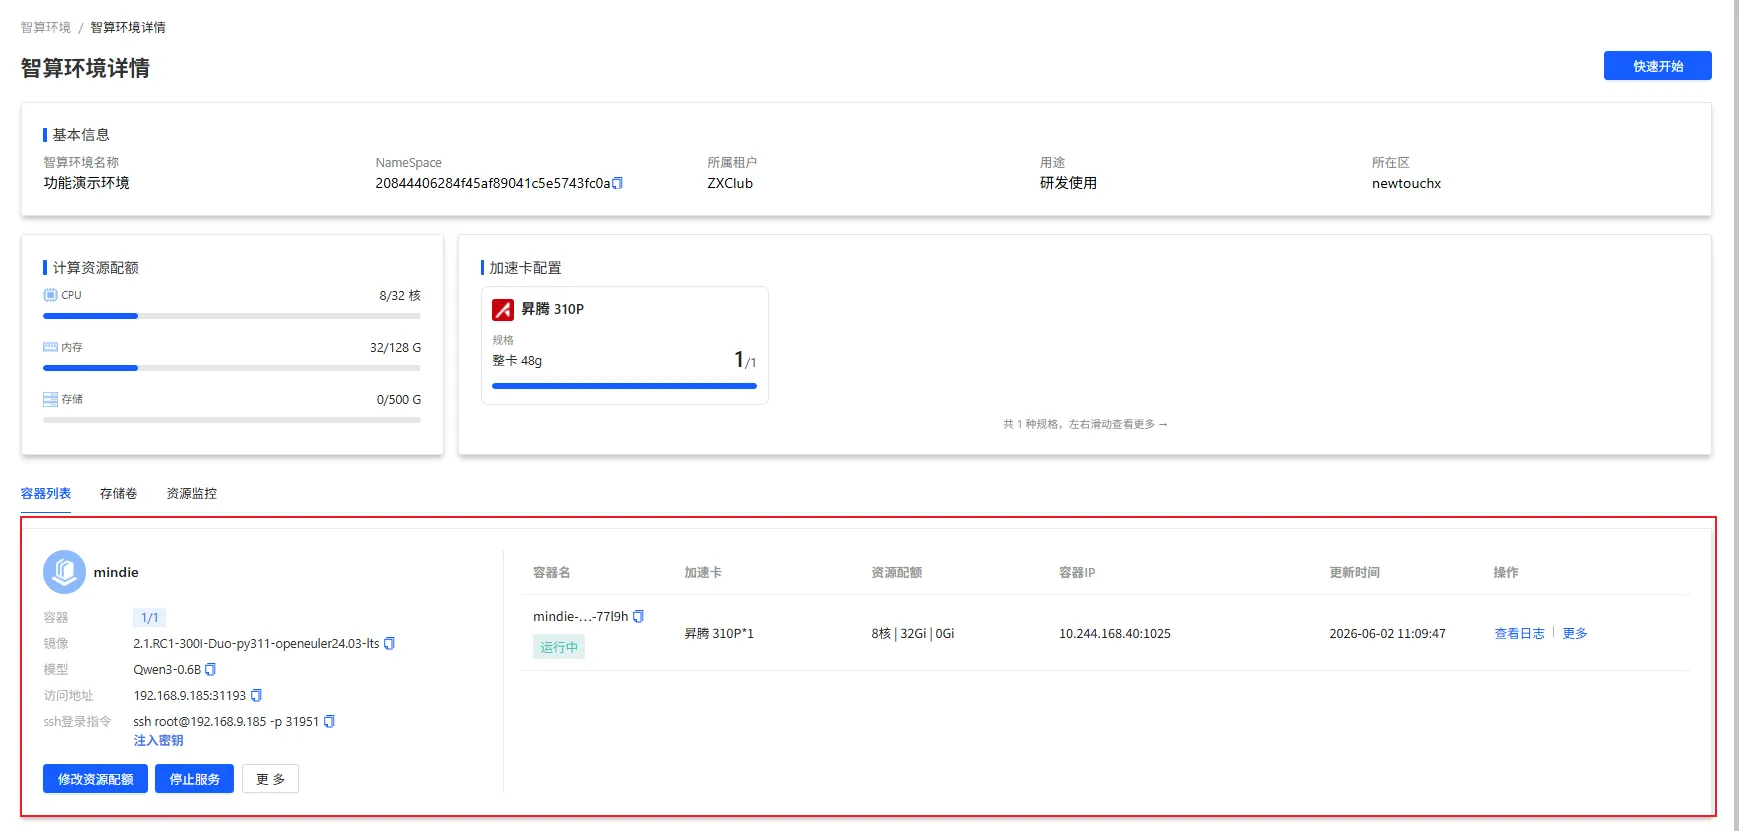The height and width of the screenshot is (831, 1739).
Task: Click the 容器名 column header
Action: [551, 572]
